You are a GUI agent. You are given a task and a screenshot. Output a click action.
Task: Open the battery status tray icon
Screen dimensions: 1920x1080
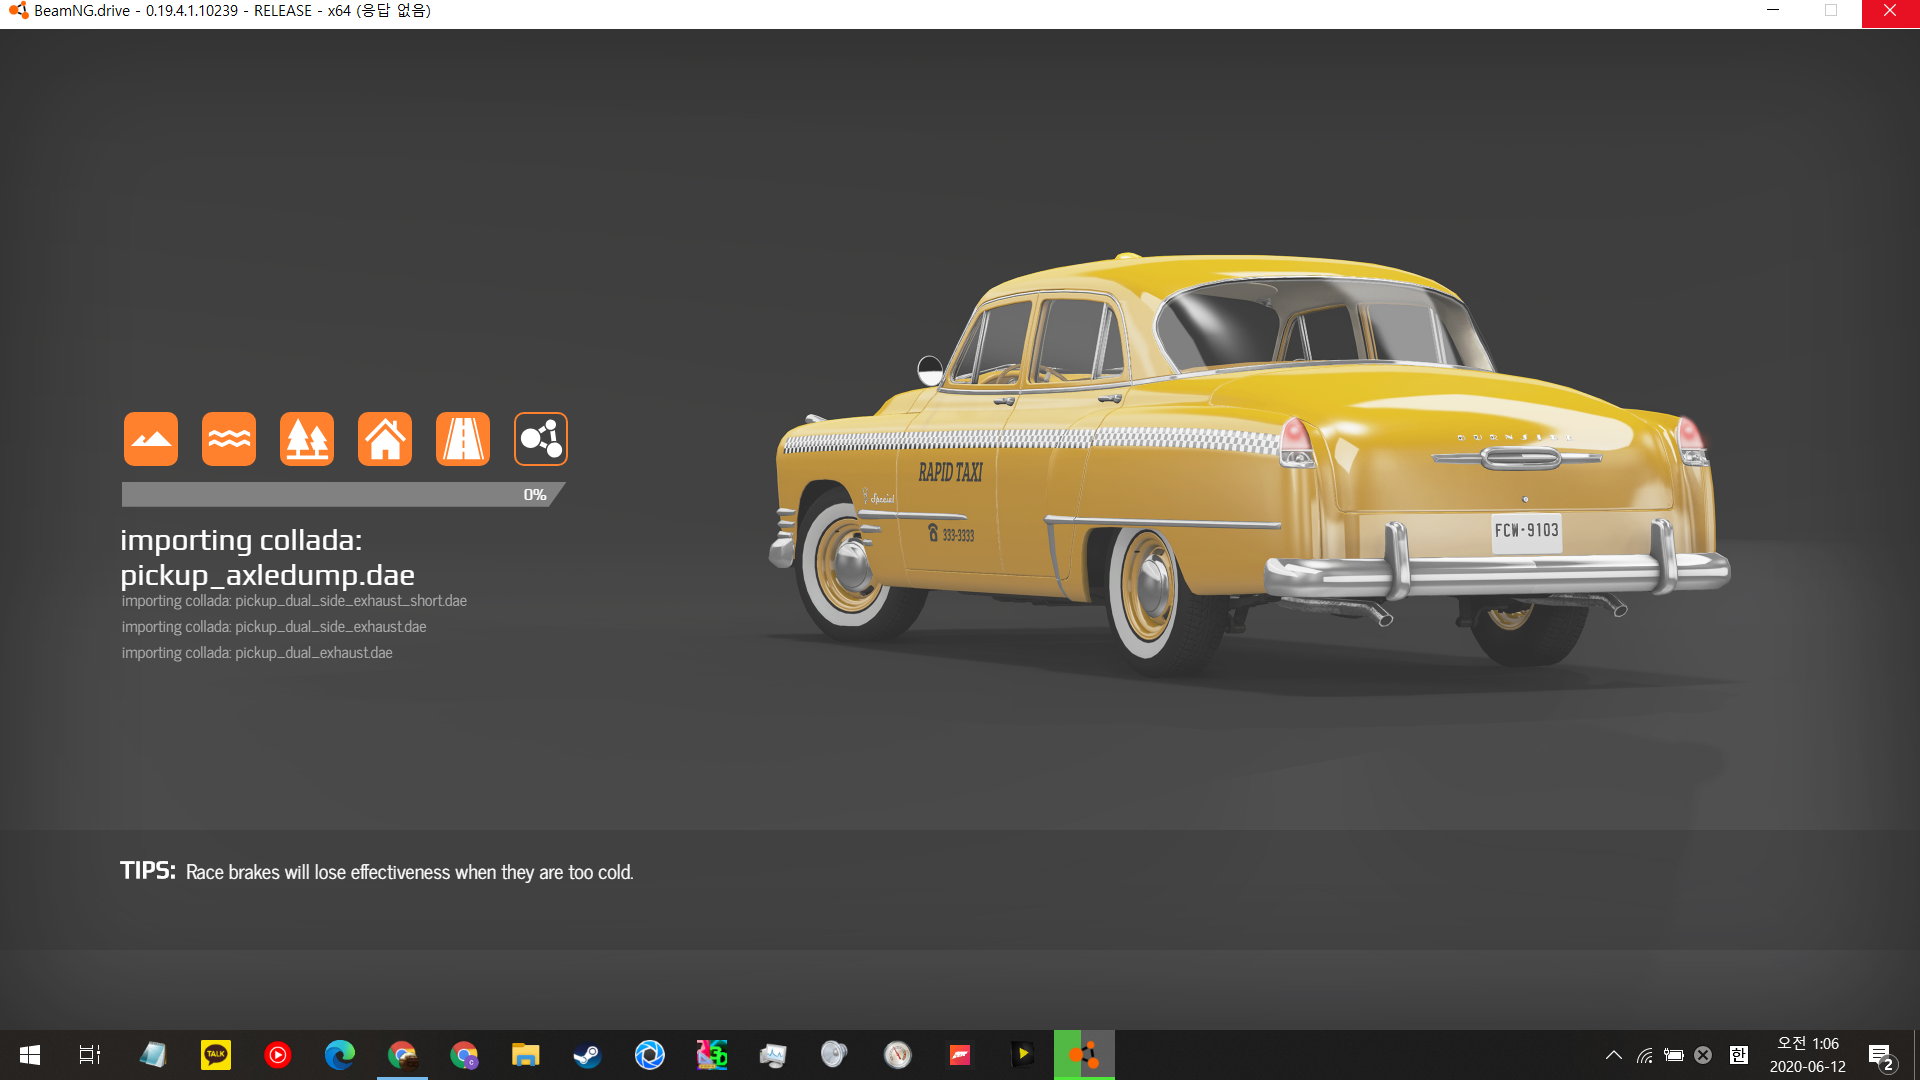coord(1674,1055)
